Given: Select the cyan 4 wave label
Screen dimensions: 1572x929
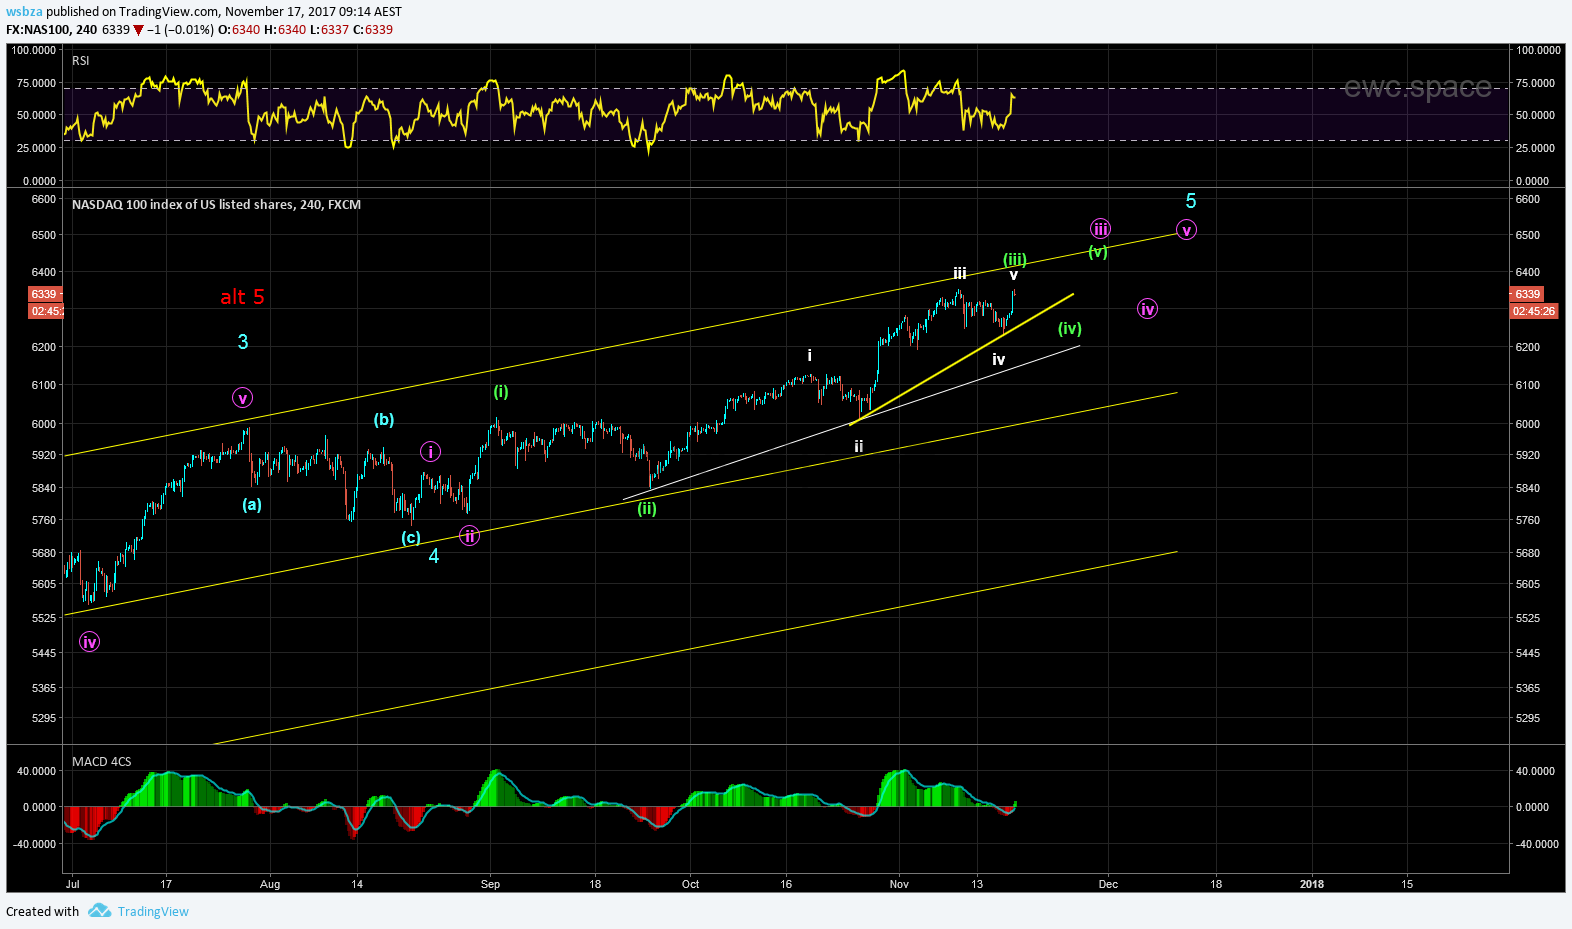Looking at the screenshot, I should (x=434, y=556).
